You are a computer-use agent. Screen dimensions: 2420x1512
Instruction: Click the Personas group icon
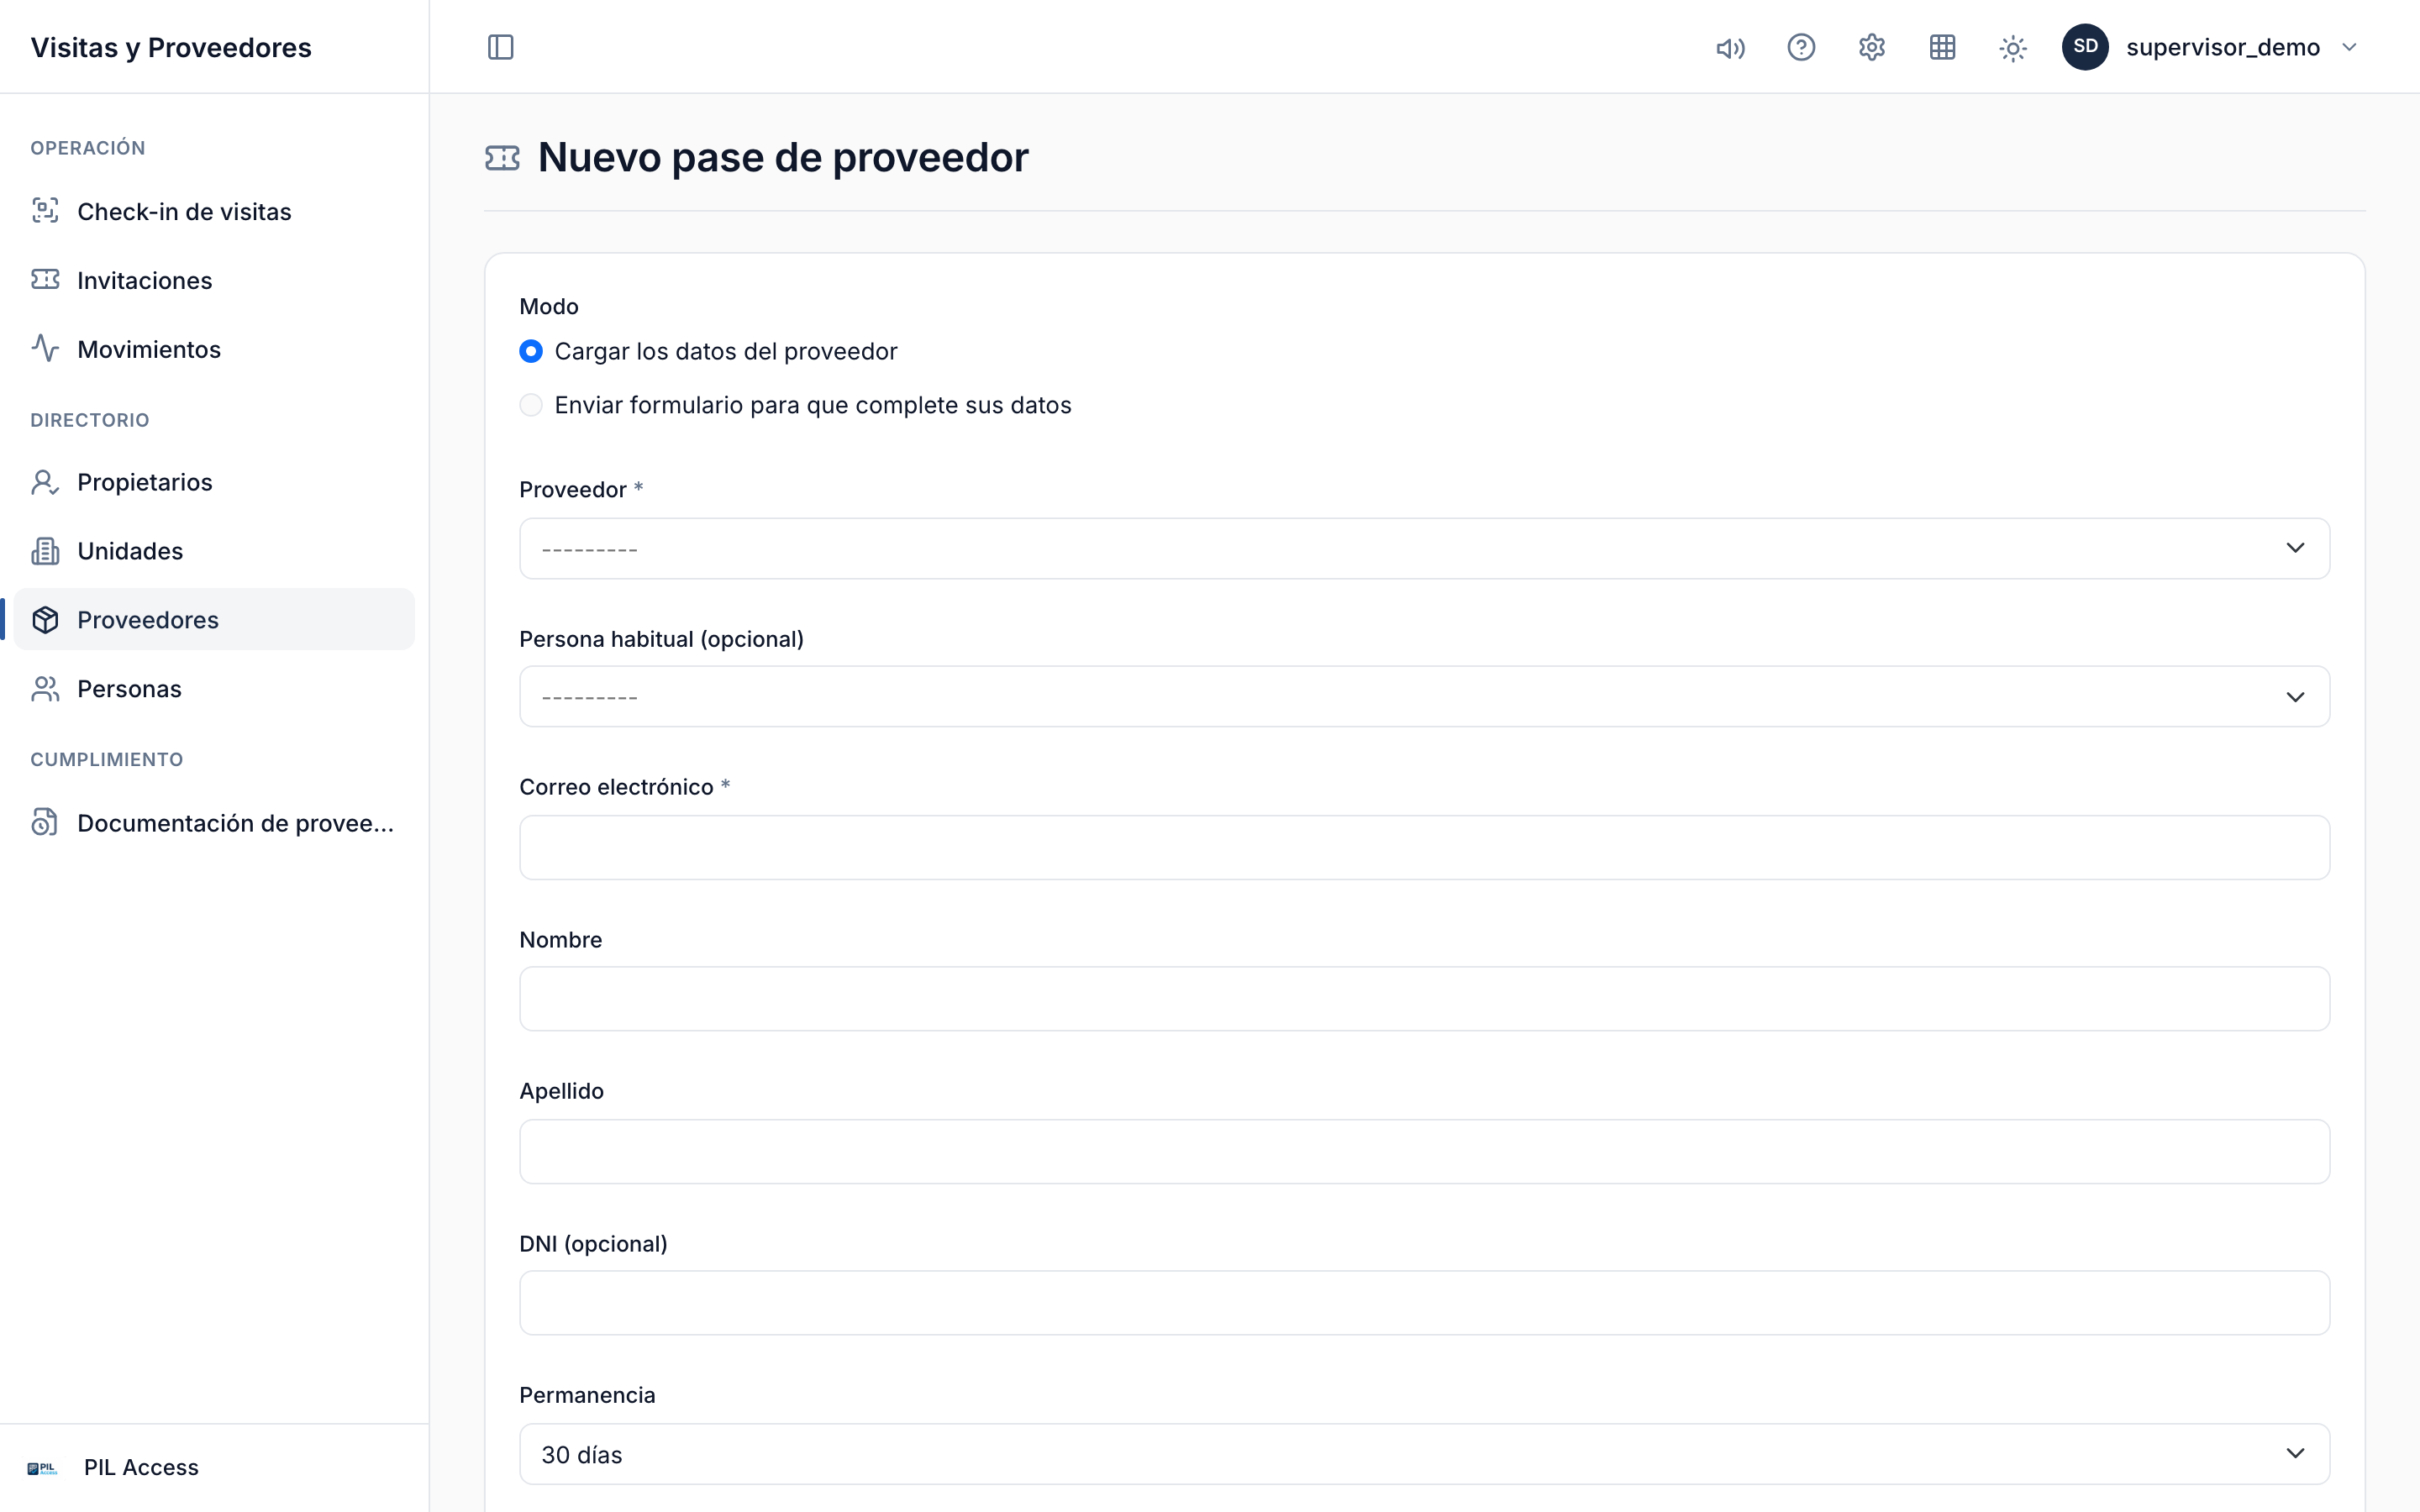(45, 688)
